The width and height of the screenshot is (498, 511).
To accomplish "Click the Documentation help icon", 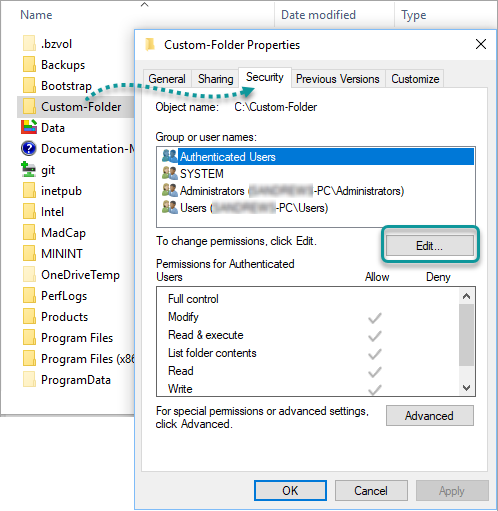I will 29,148.
